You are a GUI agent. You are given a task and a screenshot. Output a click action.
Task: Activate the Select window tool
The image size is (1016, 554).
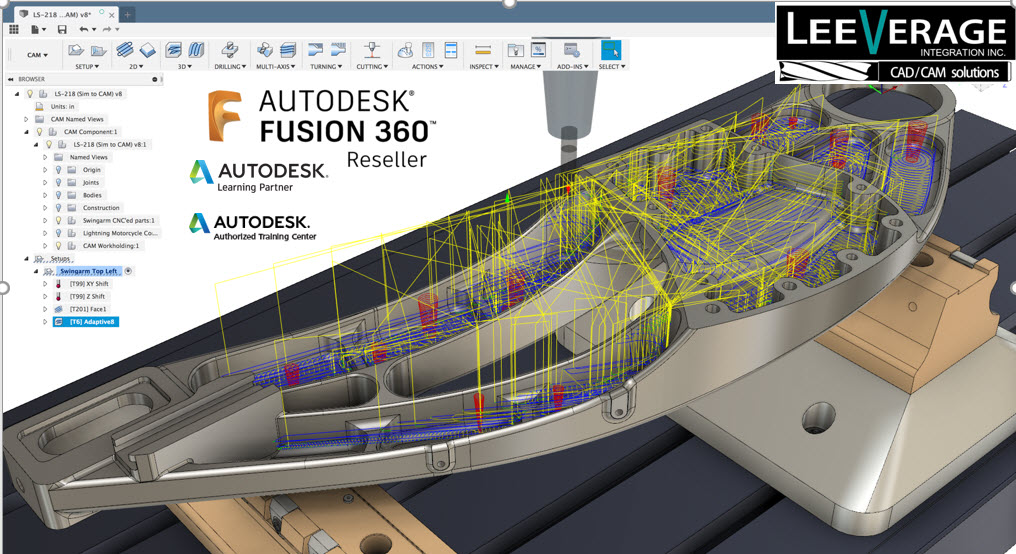[x=610, y=50]
